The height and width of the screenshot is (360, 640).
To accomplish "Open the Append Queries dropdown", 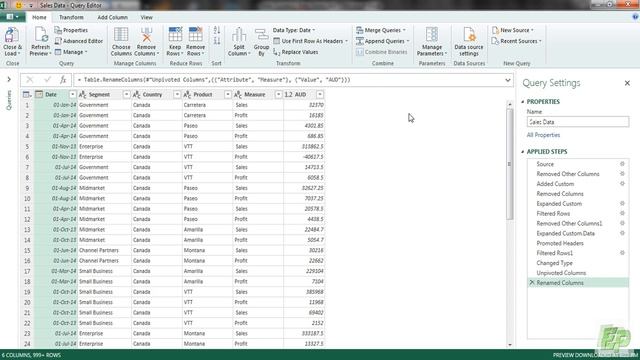I will (382, 41).
